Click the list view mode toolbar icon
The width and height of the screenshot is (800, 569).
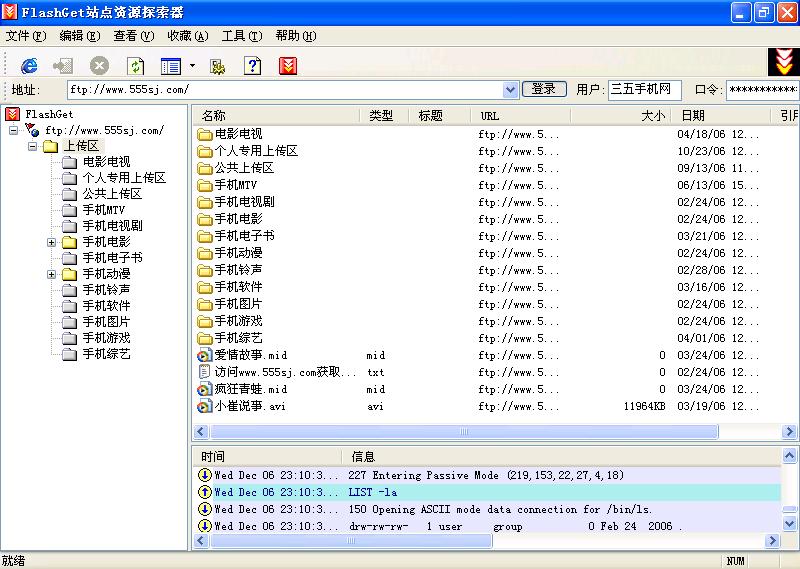[x=171, y=66]
